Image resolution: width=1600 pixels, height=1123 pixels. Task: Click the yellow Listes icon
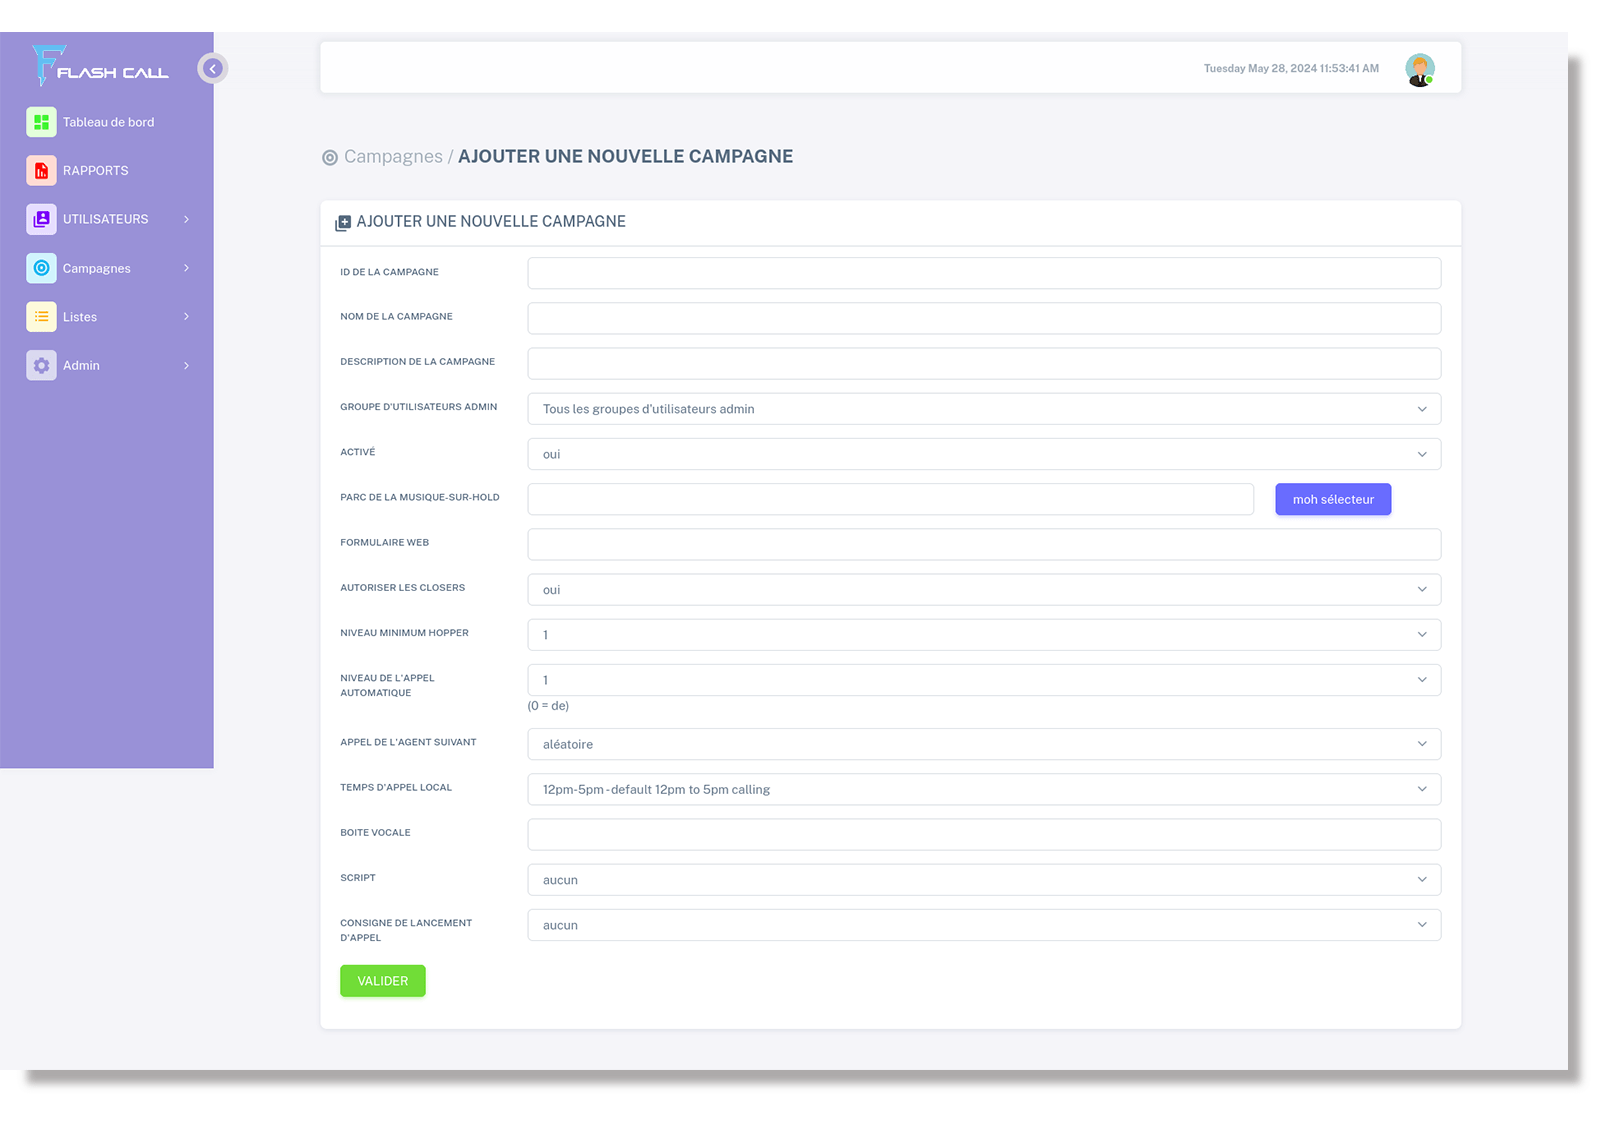(41, 317)
